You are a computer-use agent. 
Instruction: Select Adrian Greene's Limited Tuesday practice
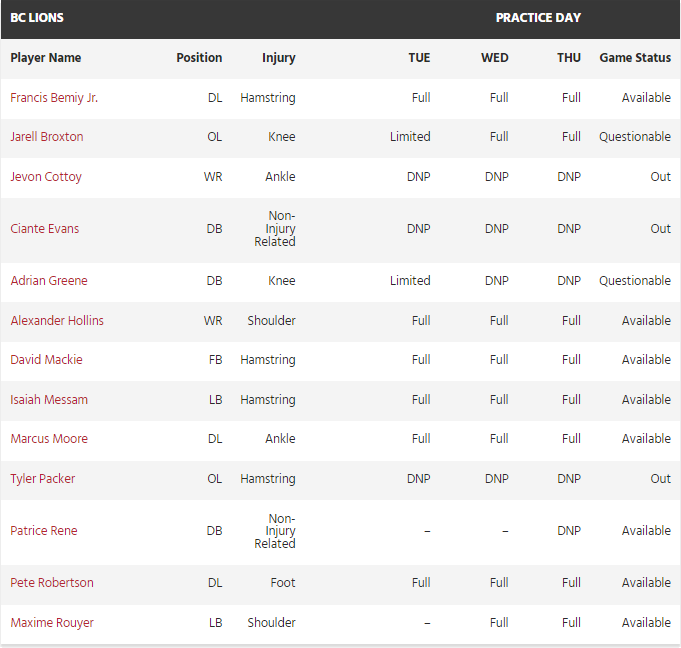pos(410,281)
